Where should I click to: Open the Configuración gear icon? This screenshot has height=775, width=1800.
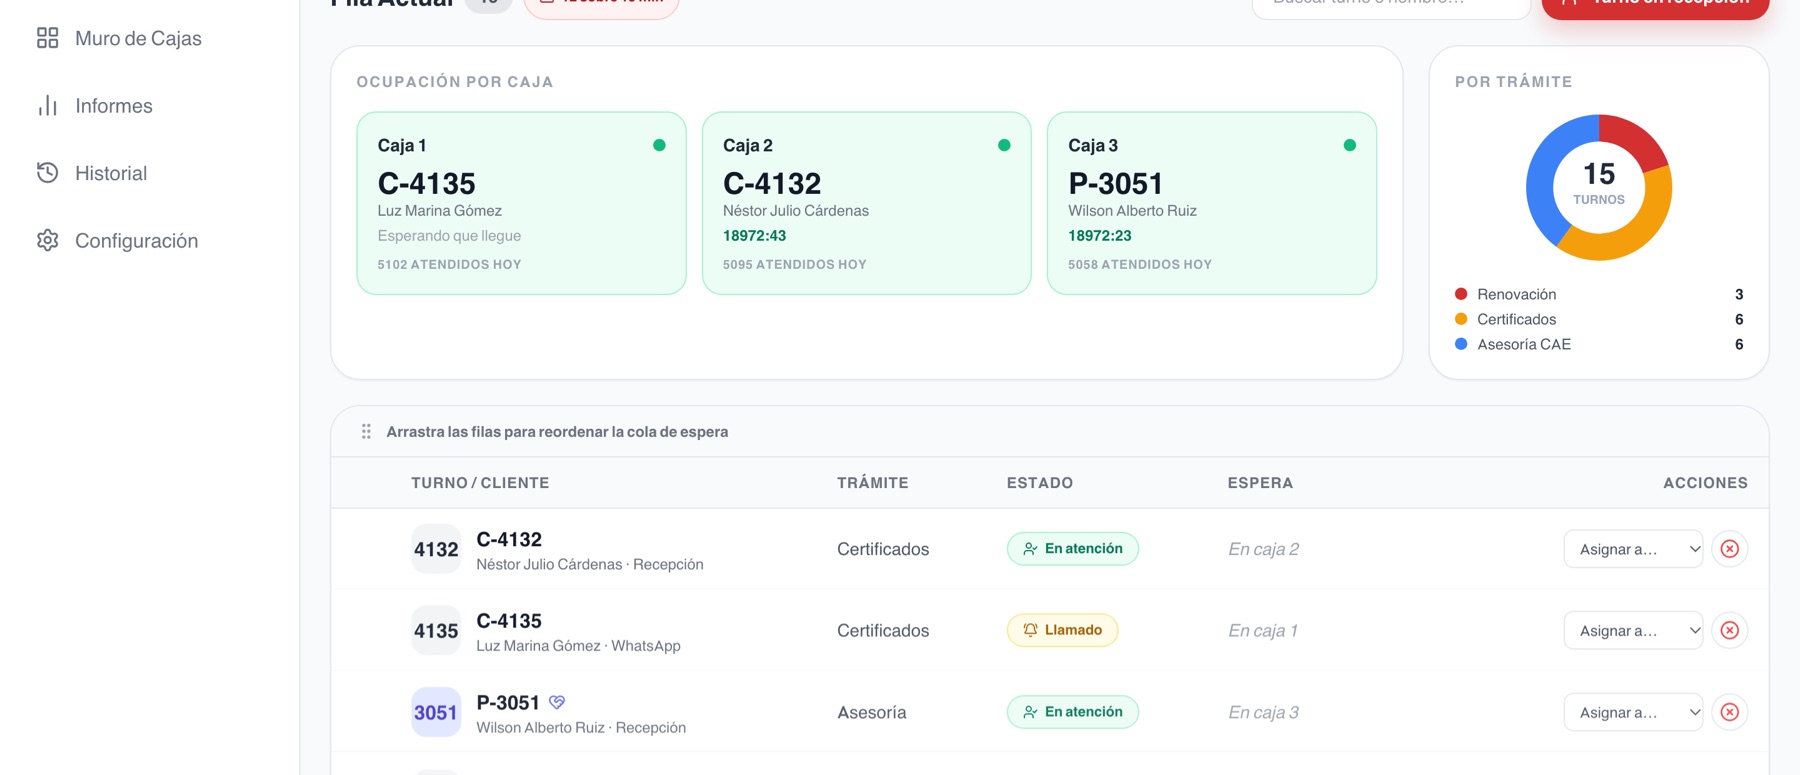tap(47, 240)
